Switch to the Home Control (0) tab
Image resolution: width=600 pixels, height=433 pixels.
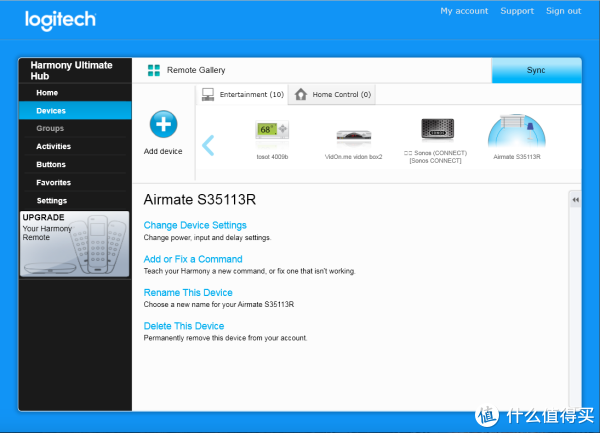point(333,95)
